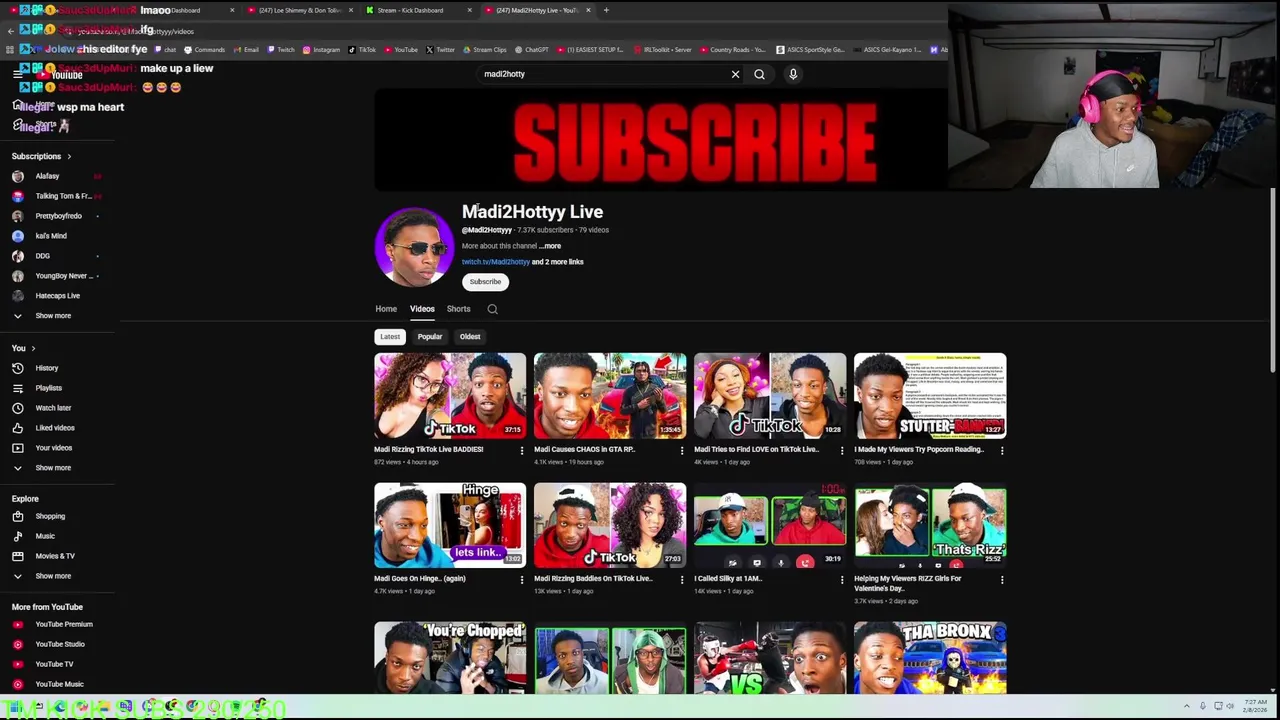1280x720 pixels.
Task: Focus the search field containing madi2hotty
Action: click(600, 74)
